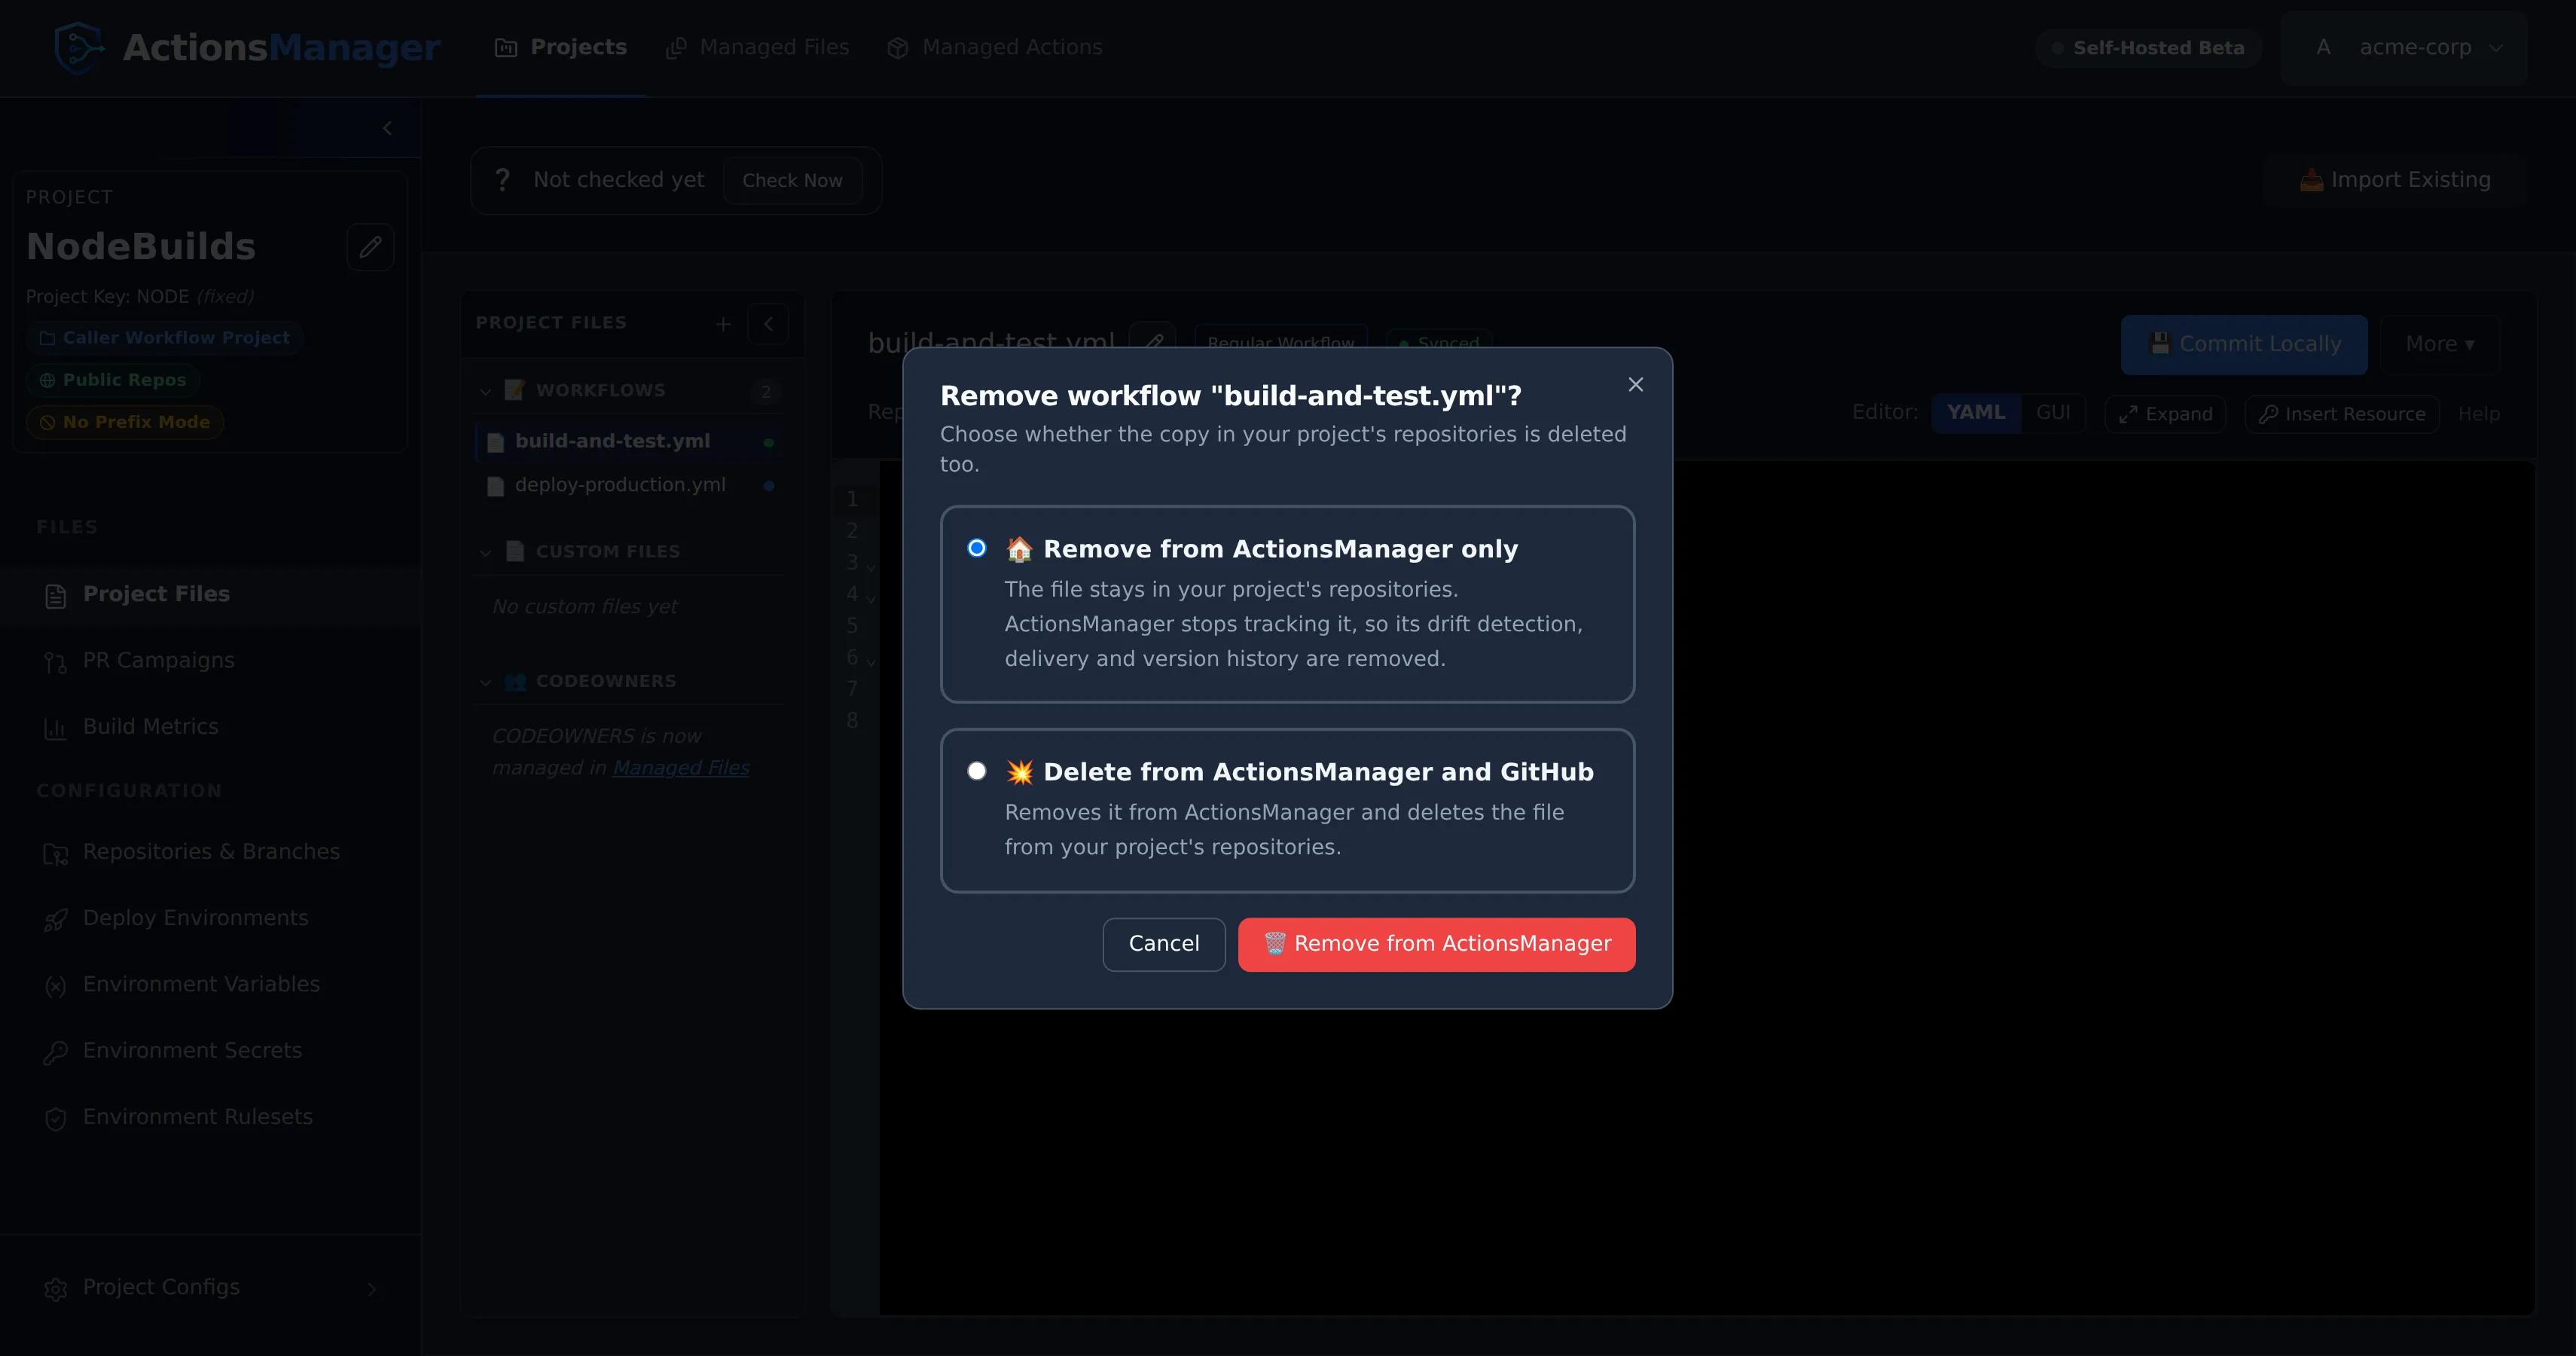Close the remove workflow dialog
Image resolution: width=2576 pixels, height=1356 pixels.
[x=1636, y=385]
